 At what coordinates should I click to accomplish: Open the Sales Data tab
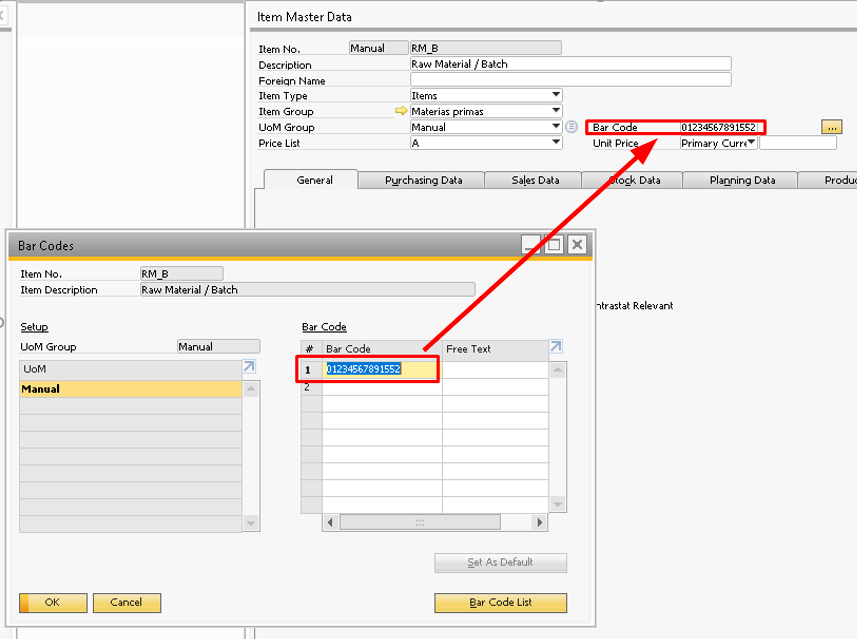coord(535,180)
